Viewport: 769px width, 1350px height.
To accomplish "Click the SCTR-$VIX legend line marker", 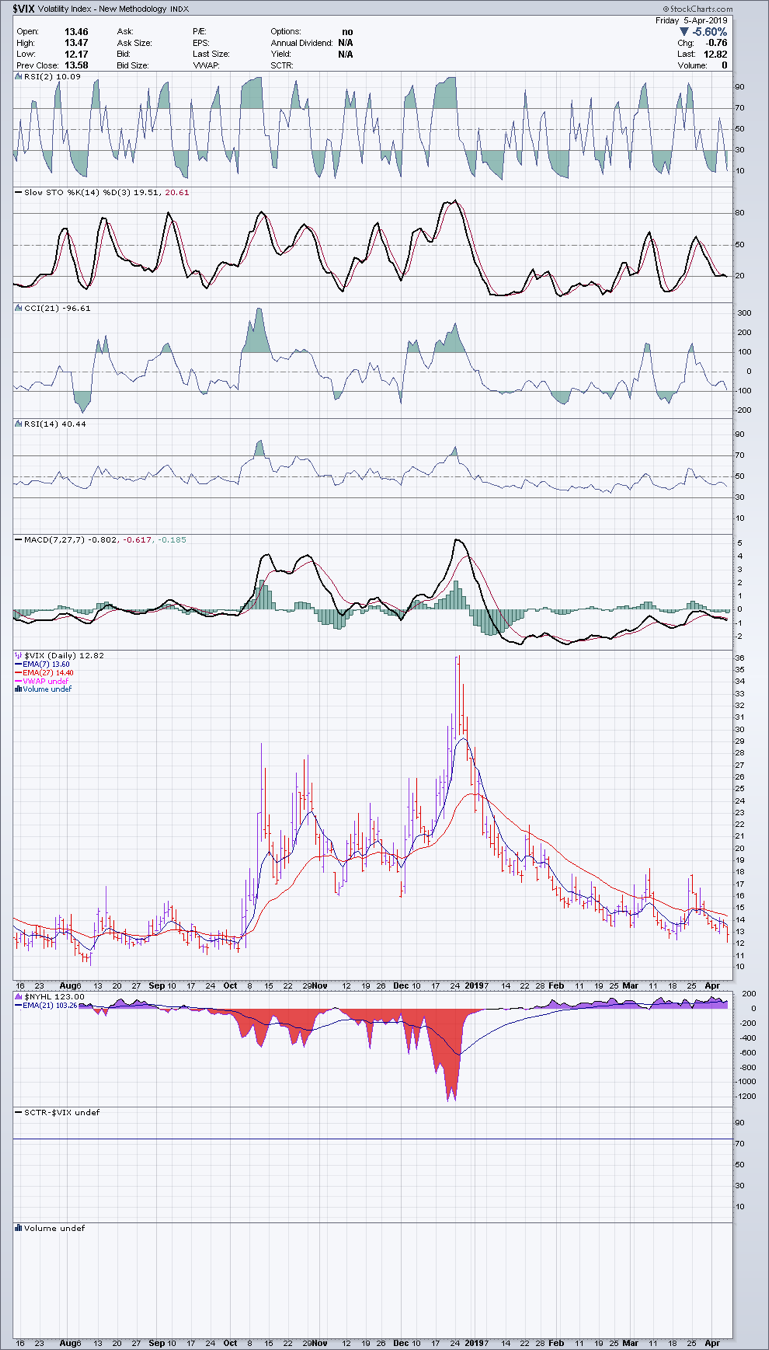I will tap(17, 1112).
